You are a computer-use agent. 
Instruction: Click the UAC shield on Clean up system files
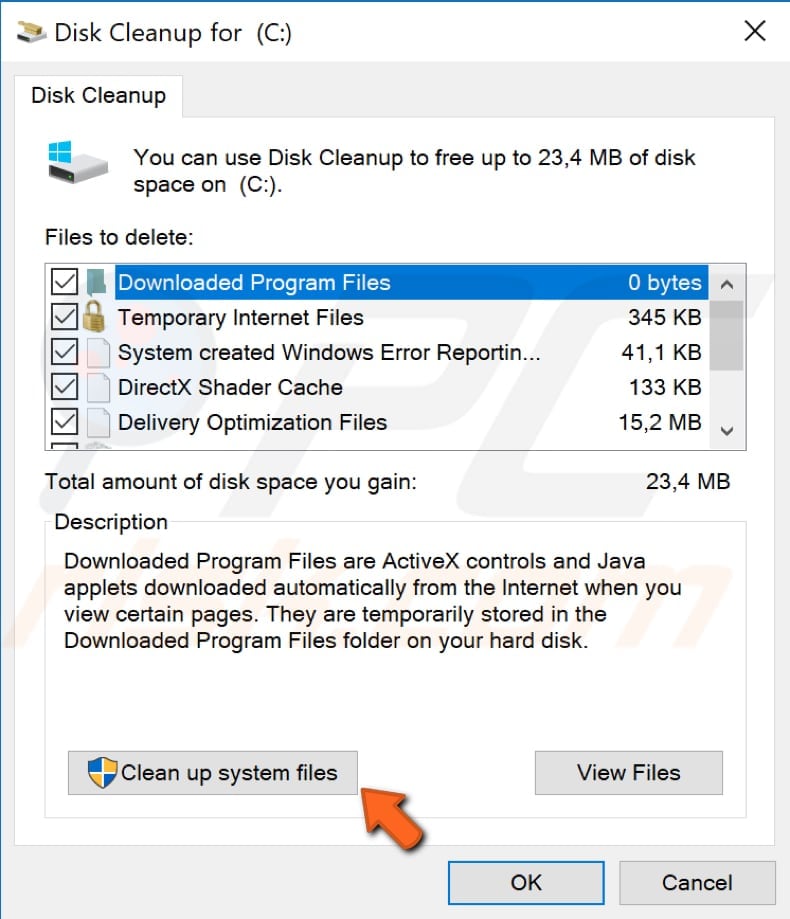pos(101,772)
